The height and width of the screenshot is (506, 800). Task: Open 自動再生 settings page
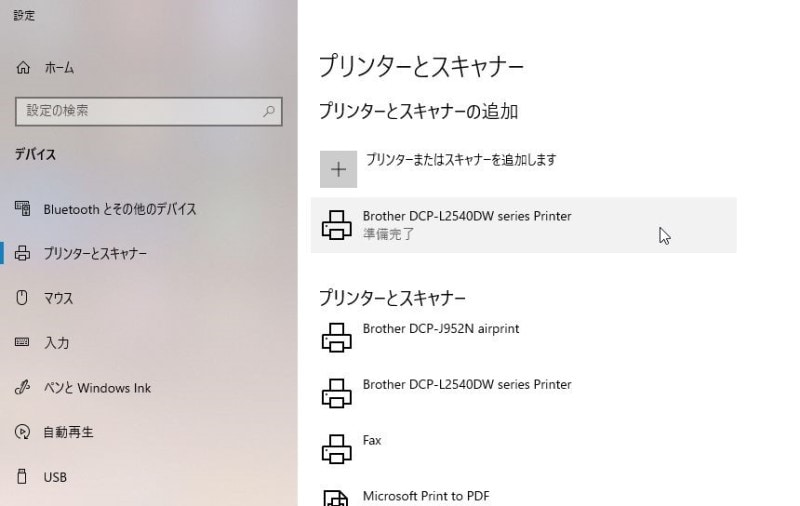click(68, 433)
